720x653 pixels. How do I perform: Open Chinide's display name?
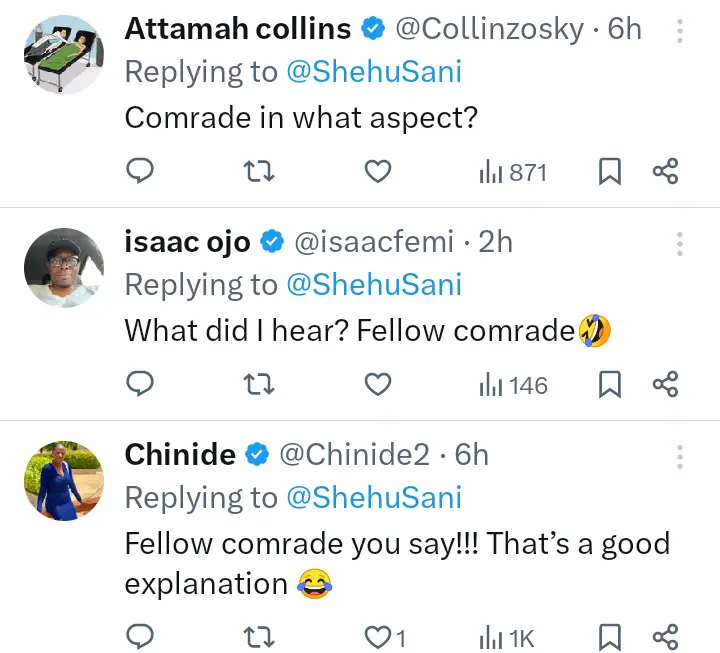click(x=180, y=455)
